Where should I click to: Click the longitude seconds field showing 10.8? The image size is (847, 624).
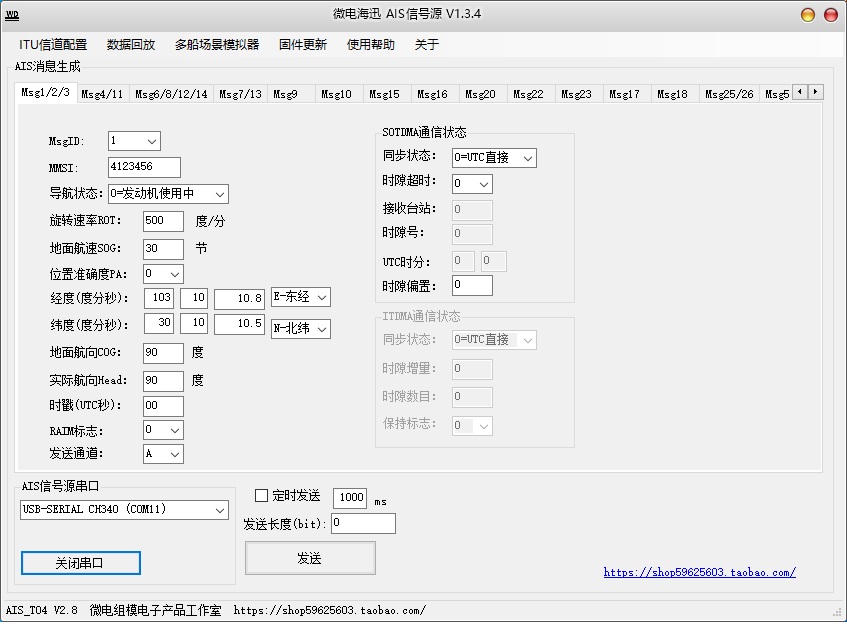click(x=239, y=299)
